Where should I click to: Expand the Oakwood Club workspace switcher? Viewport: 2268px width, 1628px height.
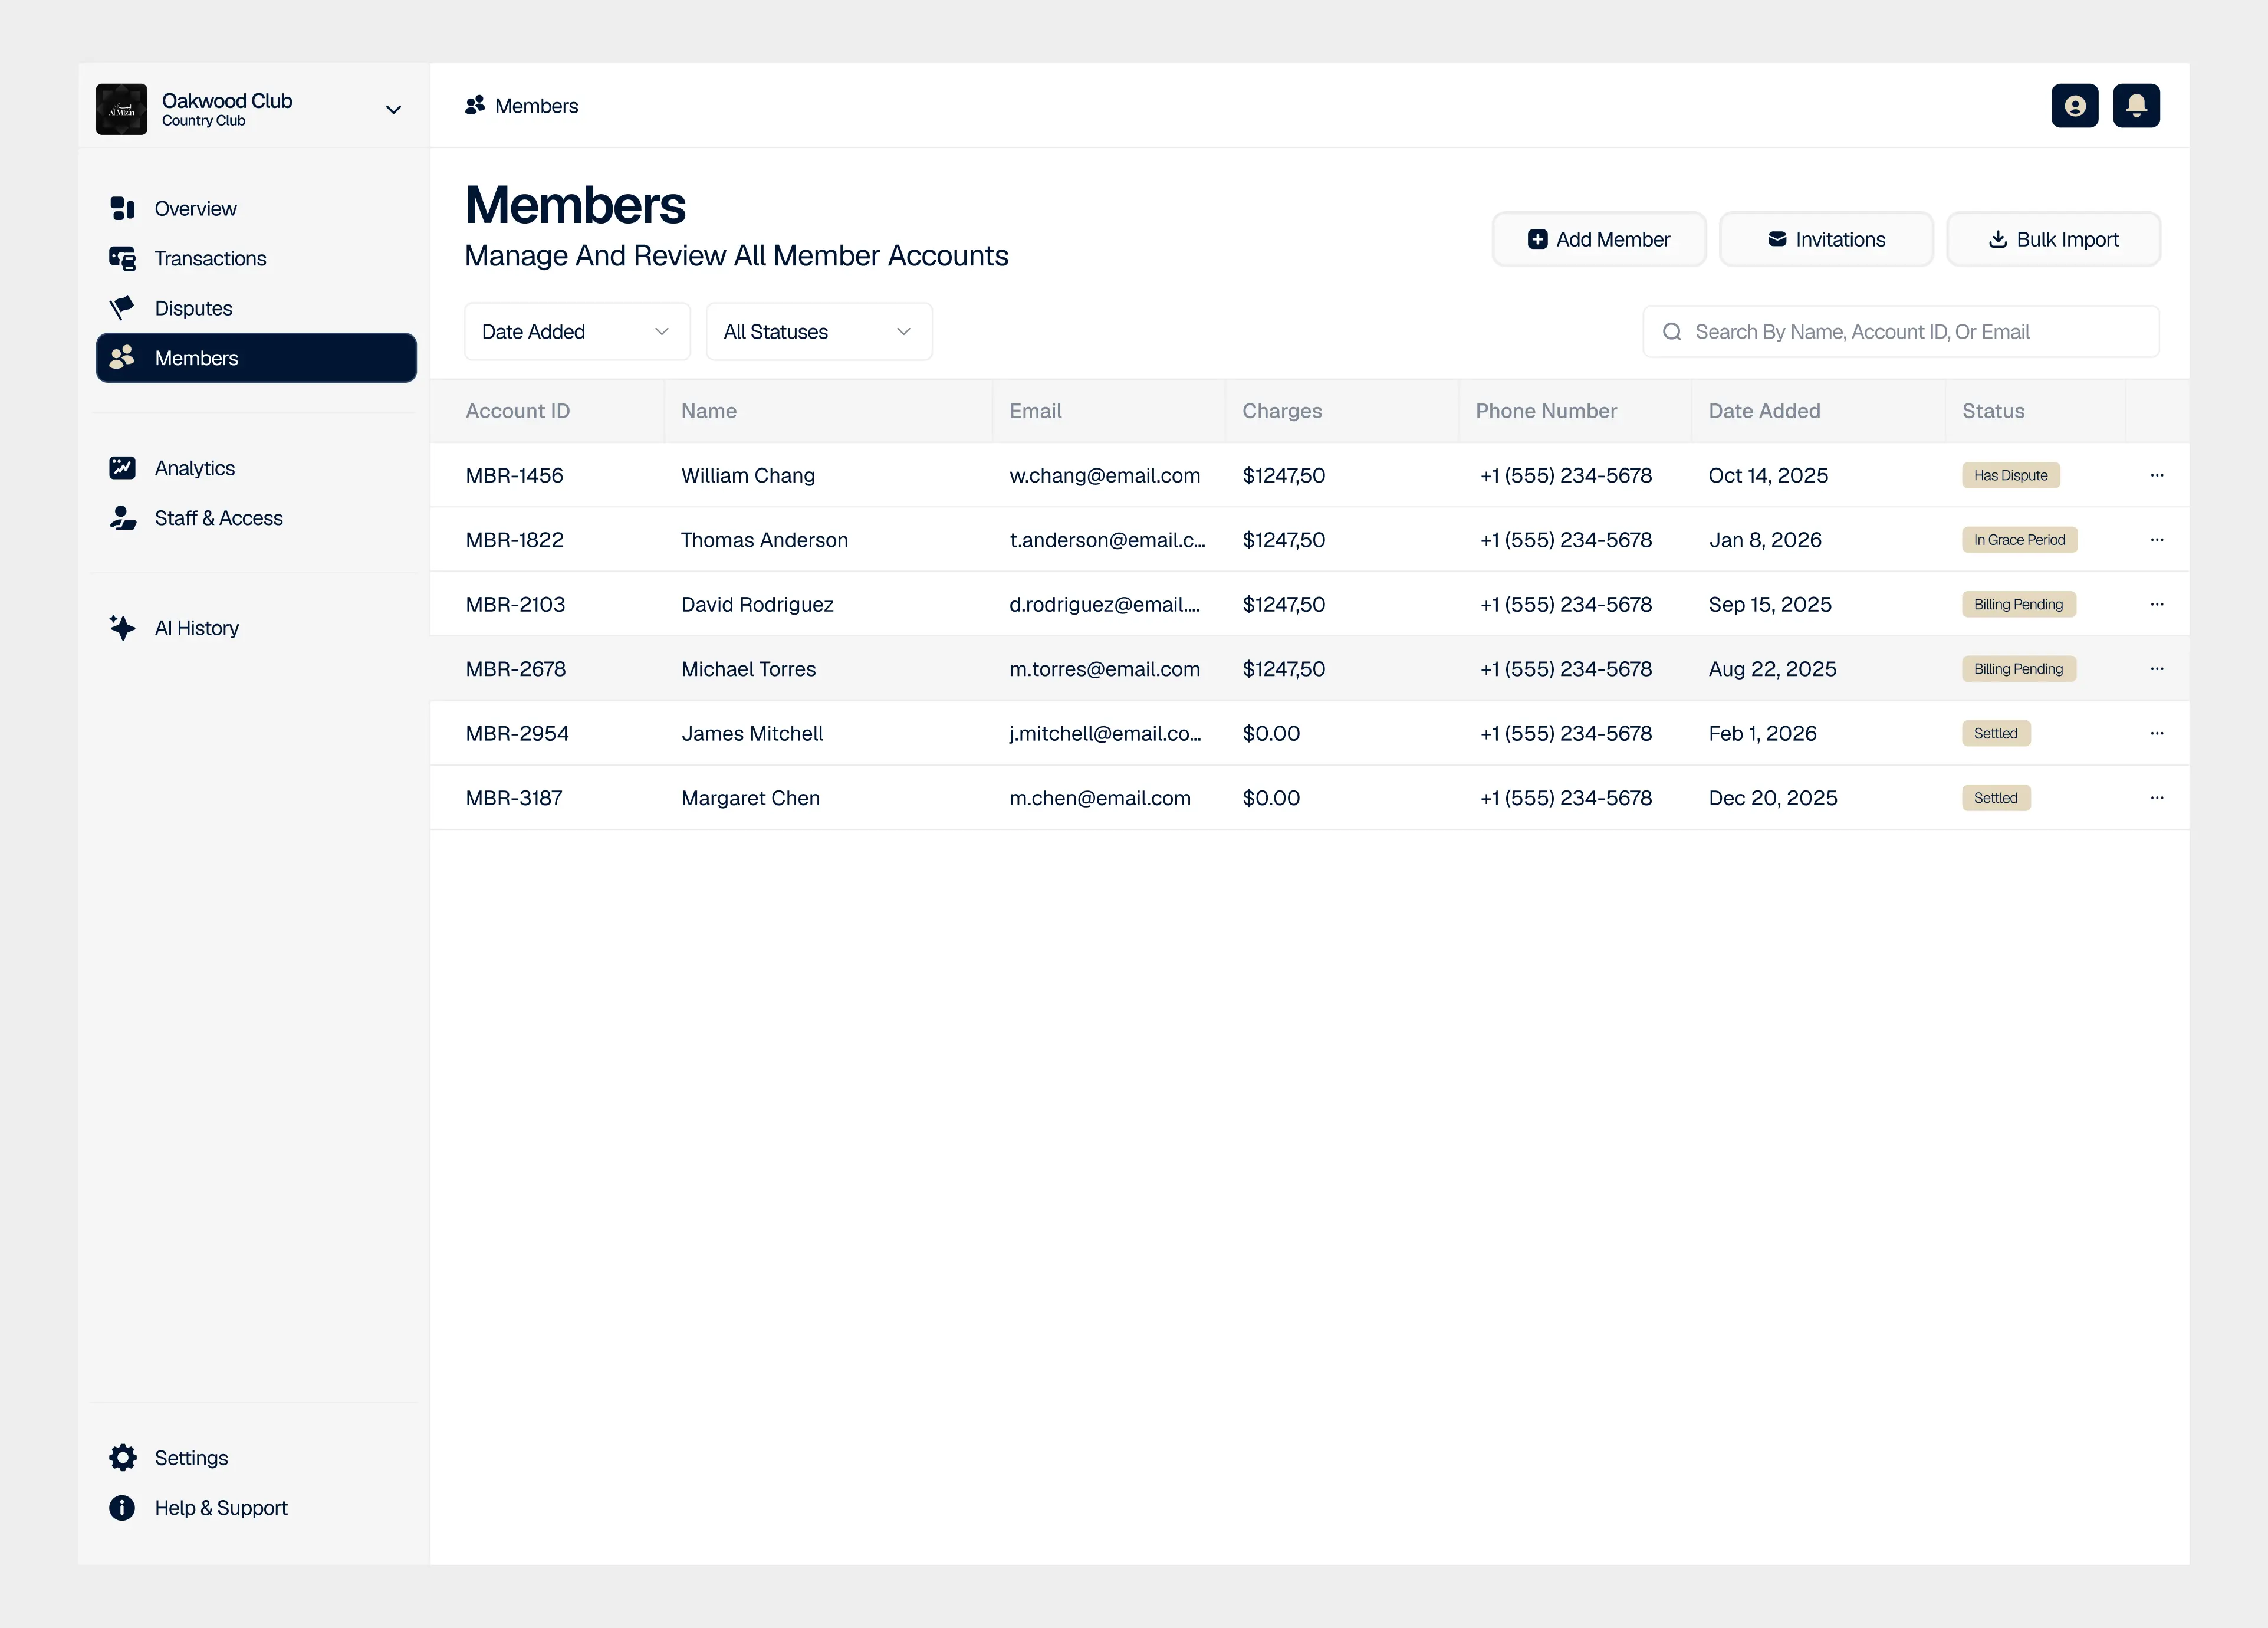click(x=393, y=109)
